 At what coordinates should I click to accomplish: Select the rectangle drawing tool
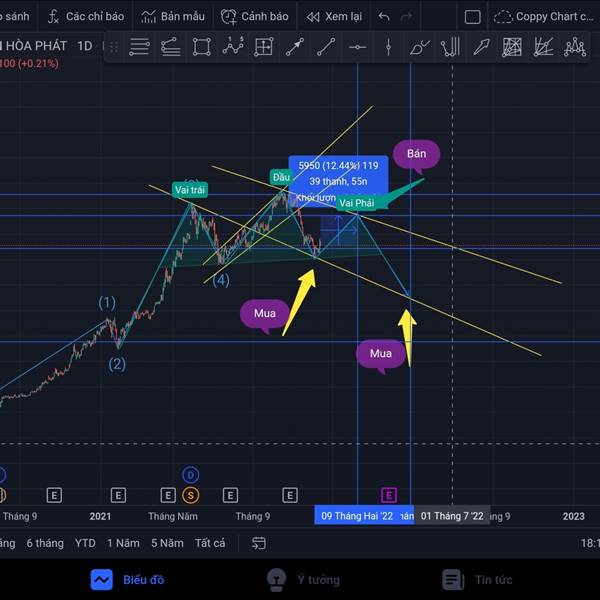click(202, 47)
